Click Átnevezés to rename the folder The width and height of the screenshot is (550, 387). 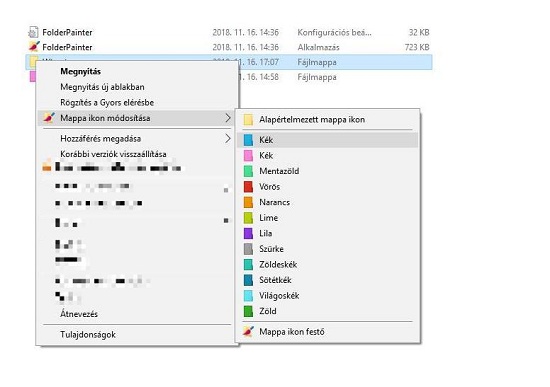pos(79,314)
